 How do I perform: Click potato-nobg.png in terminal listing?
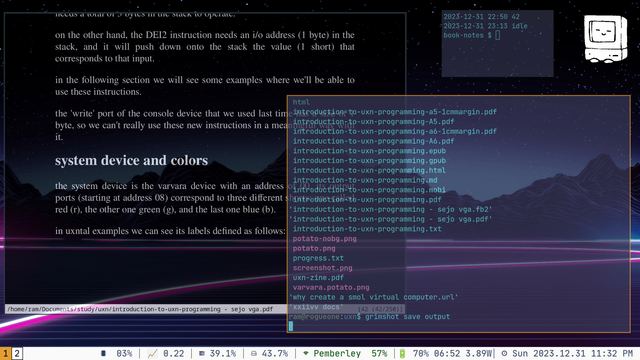(324, 239)
